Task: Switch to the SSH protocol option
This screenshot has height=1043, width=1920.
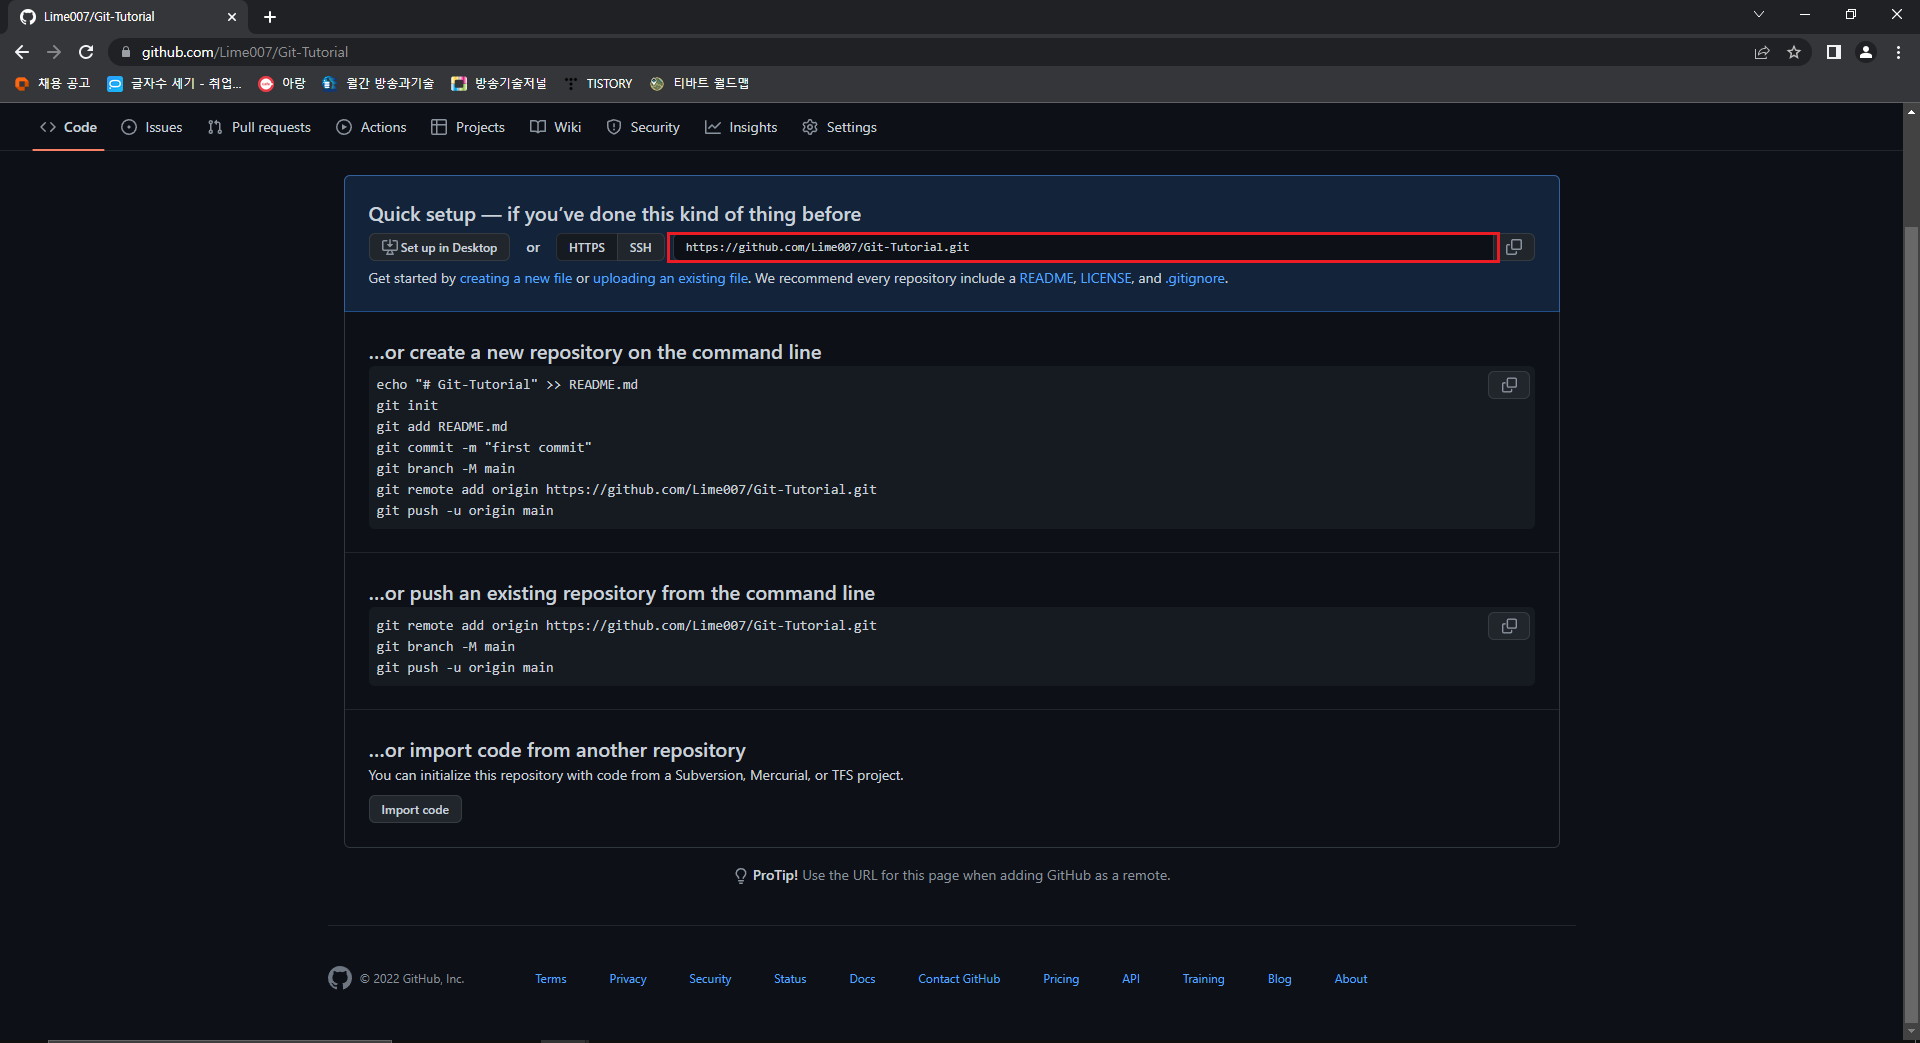Action: click(640, 247)
